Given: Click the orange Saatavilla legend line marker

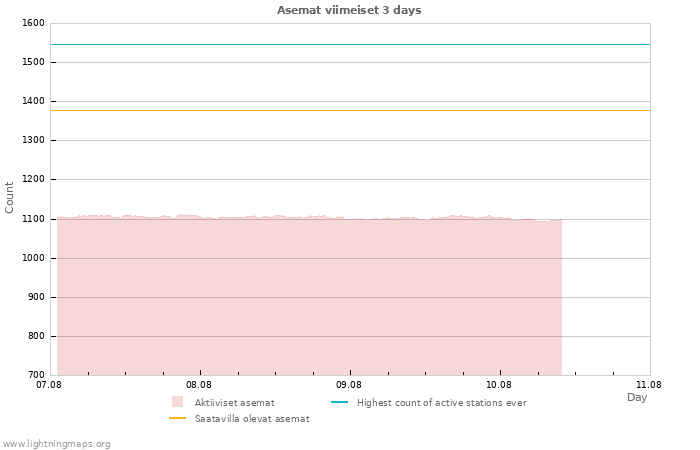Looking at the screenshot, I should (x=177, y=418).
